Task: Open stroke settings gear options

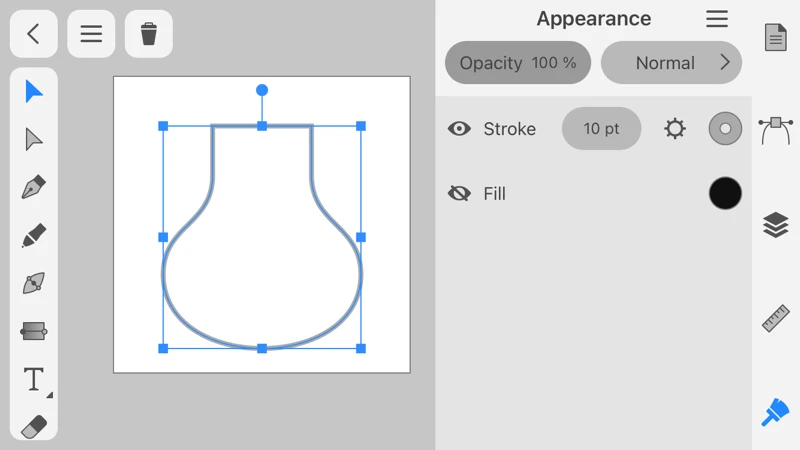Action: click(x=675, y=129)
